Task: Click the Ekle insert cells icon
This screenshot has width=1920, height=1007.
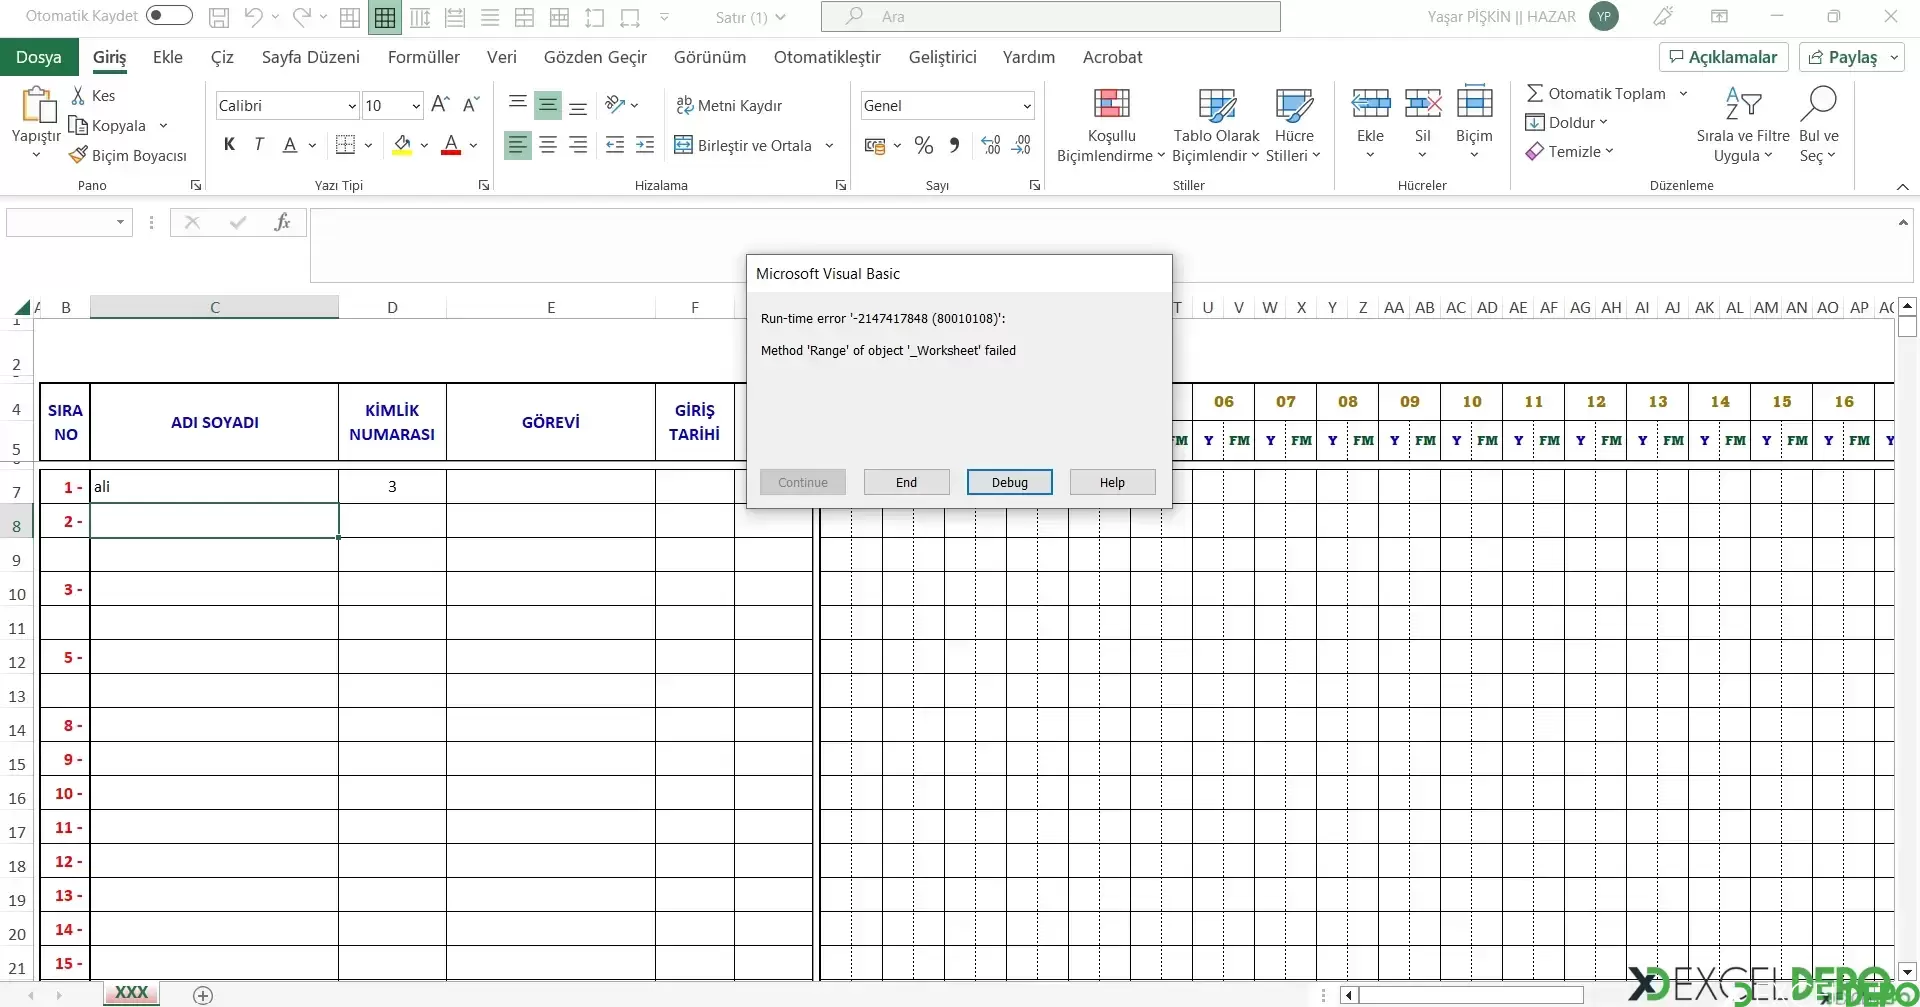Action: 1370,103
